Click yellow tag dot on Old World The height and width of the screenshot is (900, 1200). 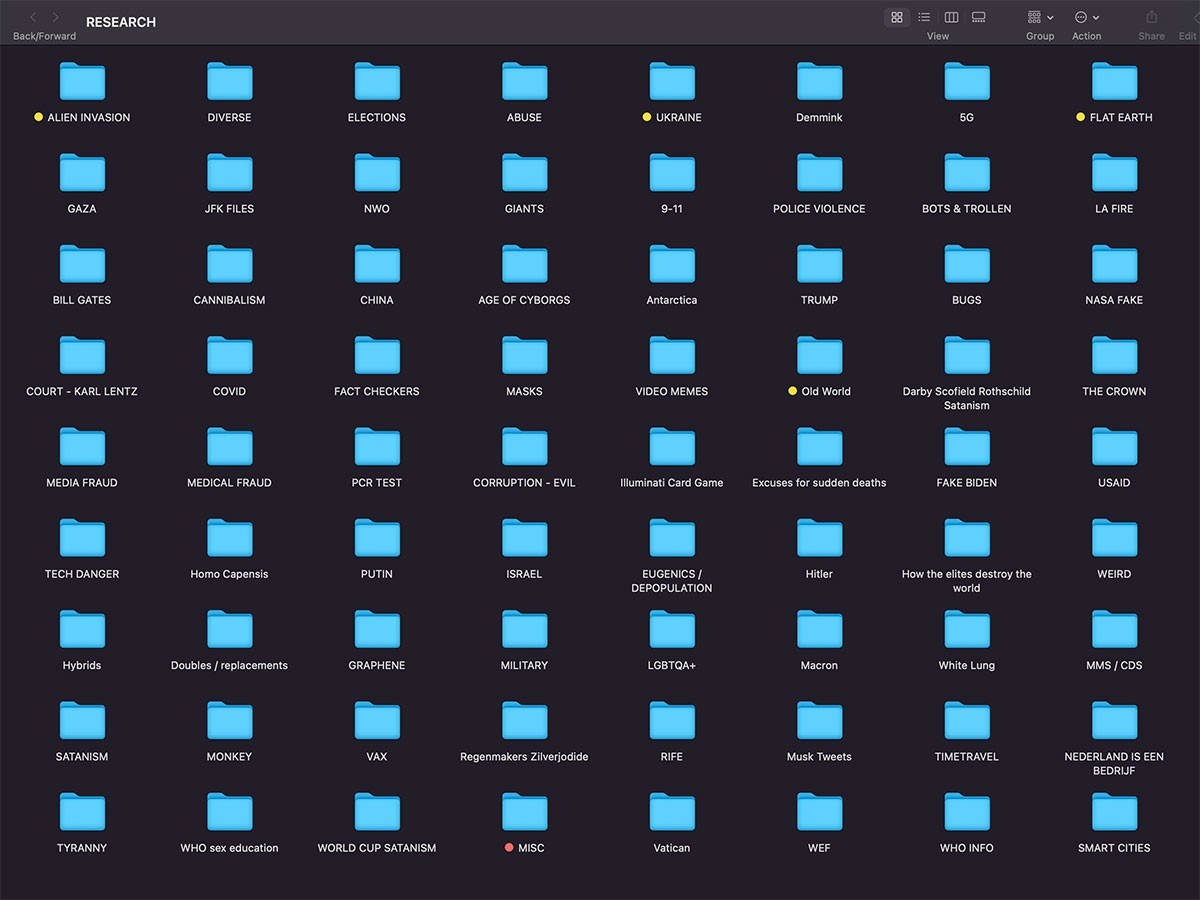tap(793, 391)
